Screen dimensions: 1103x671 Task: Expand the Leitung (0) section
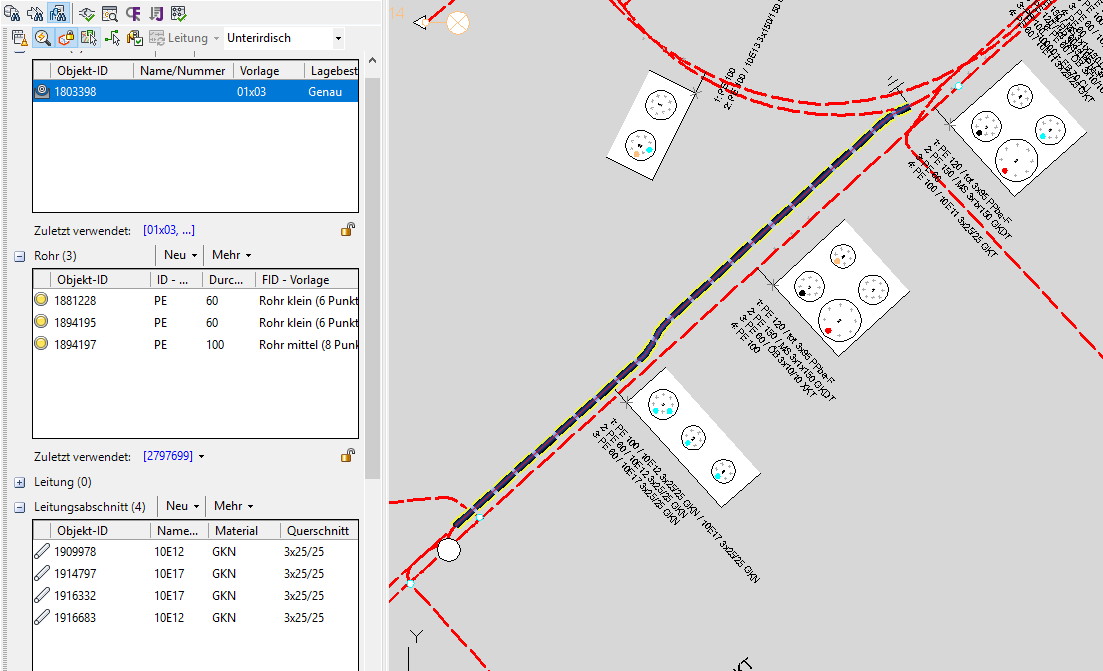click(x=20, y=483)
